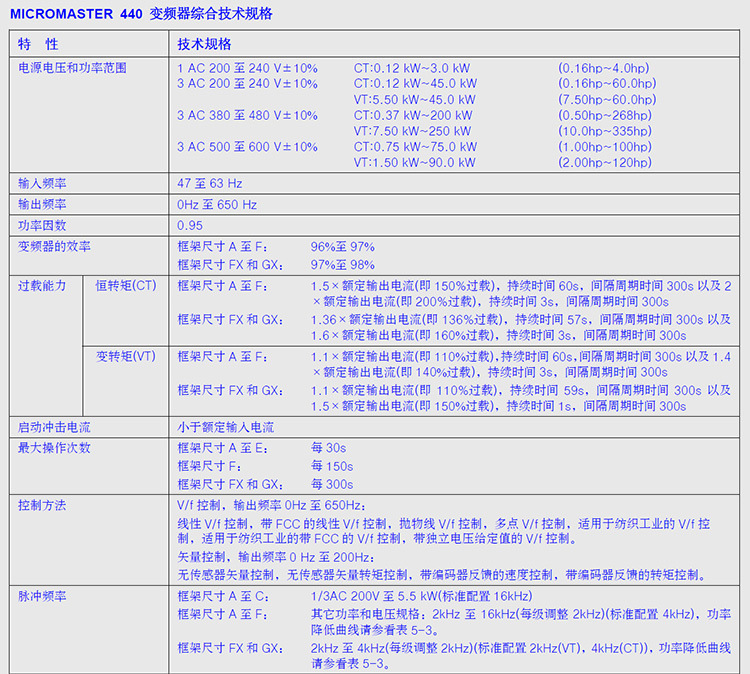Click the '恒转矩(CT)' sub-label
Viewport: 750px width, 674px height.
point(126,286)
